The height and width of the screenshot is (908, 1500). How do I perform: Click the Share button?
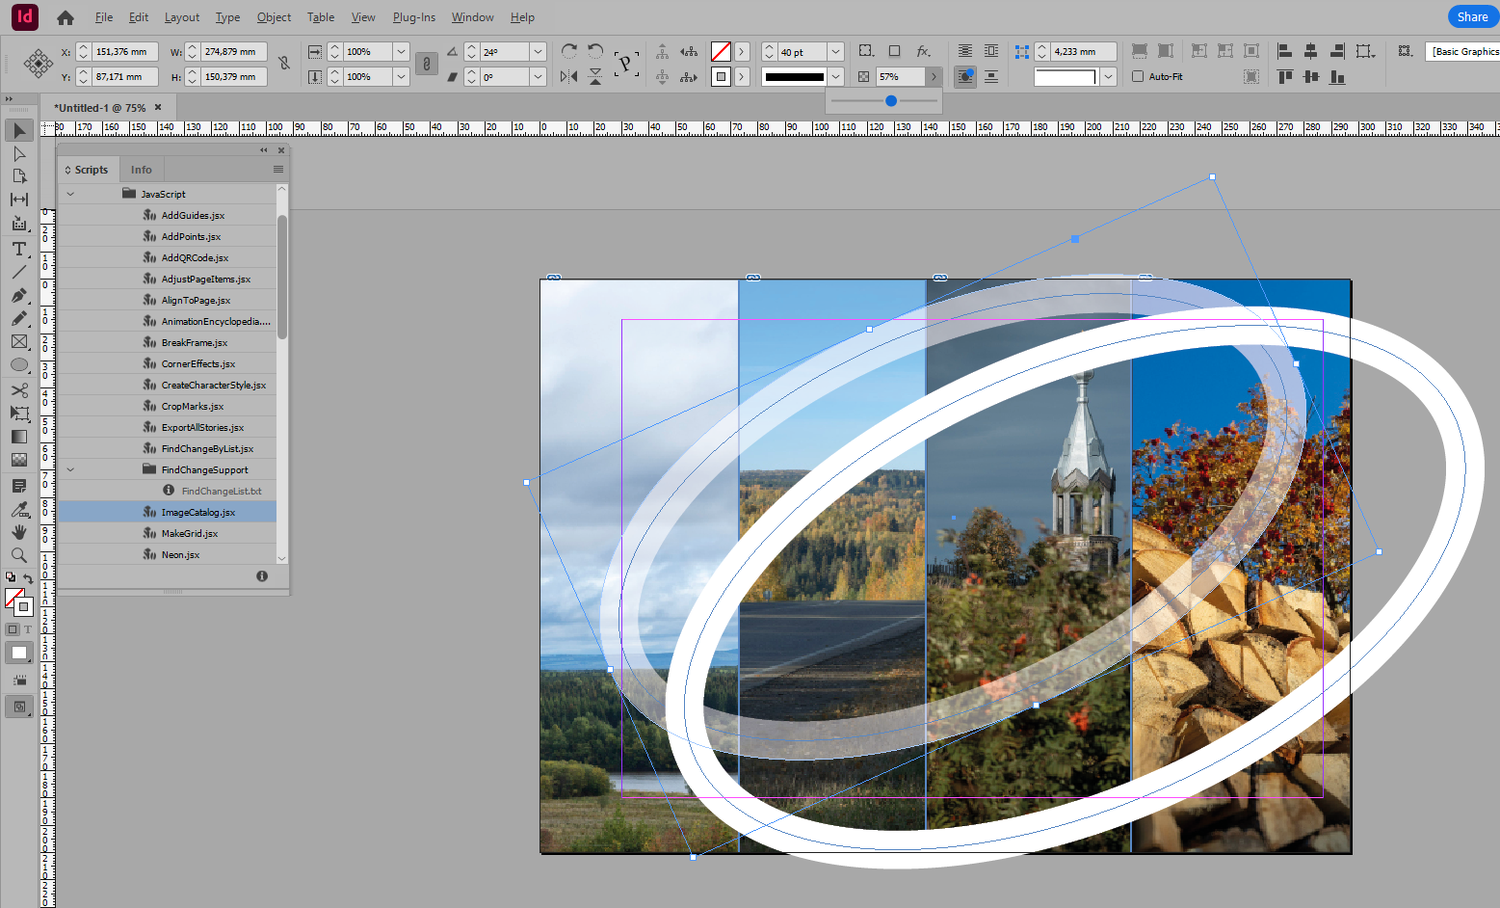pyautogui.click(x=1472, y=17)
